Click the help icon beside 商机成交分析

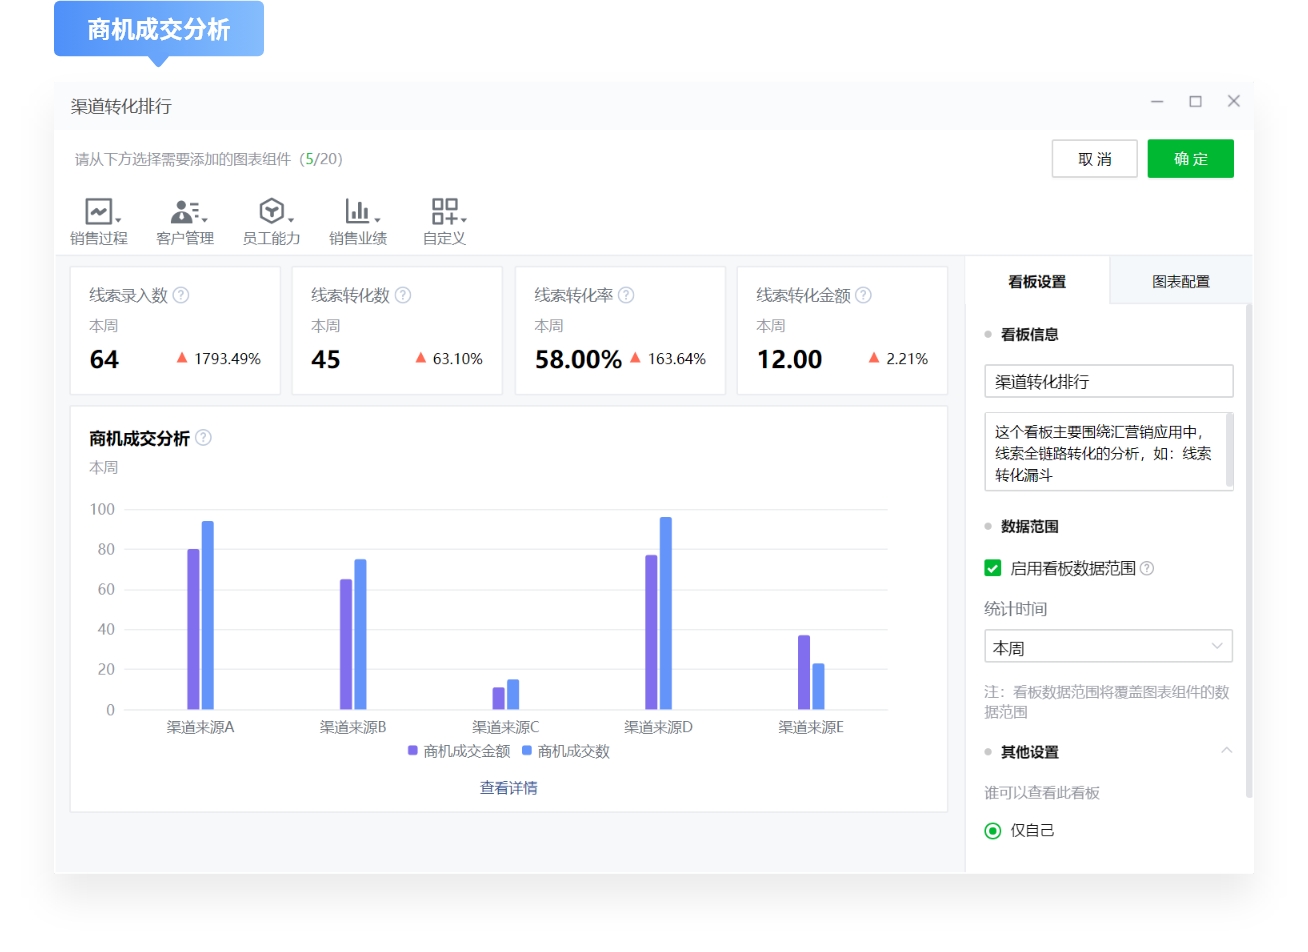pyautogui.click(x=204, y=438)
